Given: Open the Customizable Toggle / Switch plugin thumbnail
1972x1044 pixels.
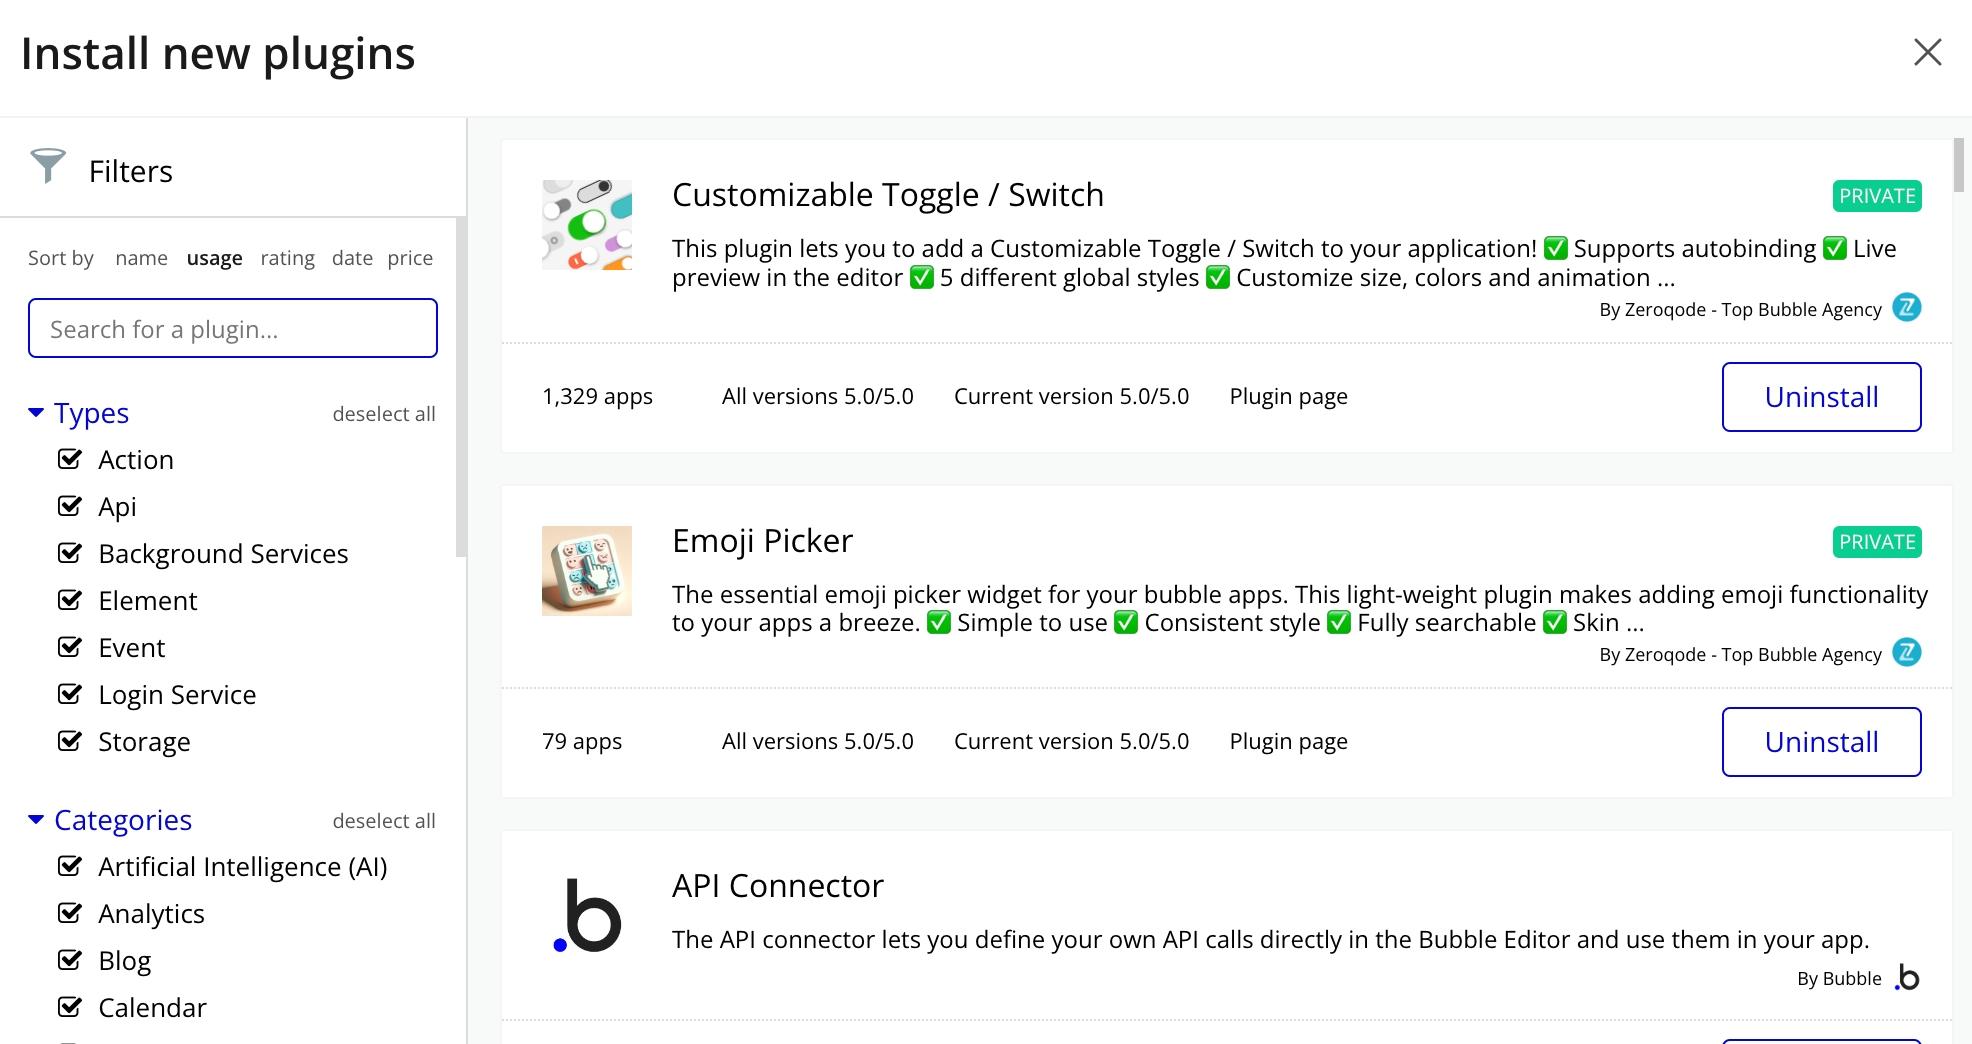Looking at the screenshot, I should (587, 225).
